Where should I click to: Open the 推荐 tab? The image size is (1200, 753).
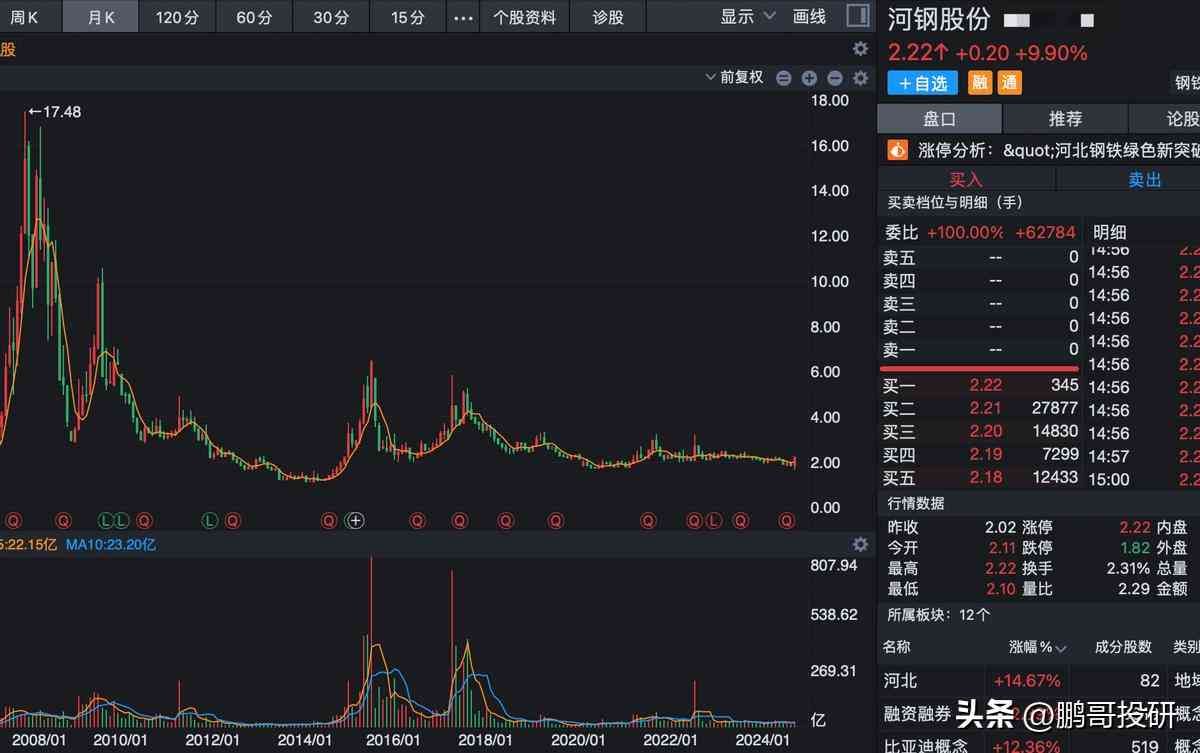1065,119
